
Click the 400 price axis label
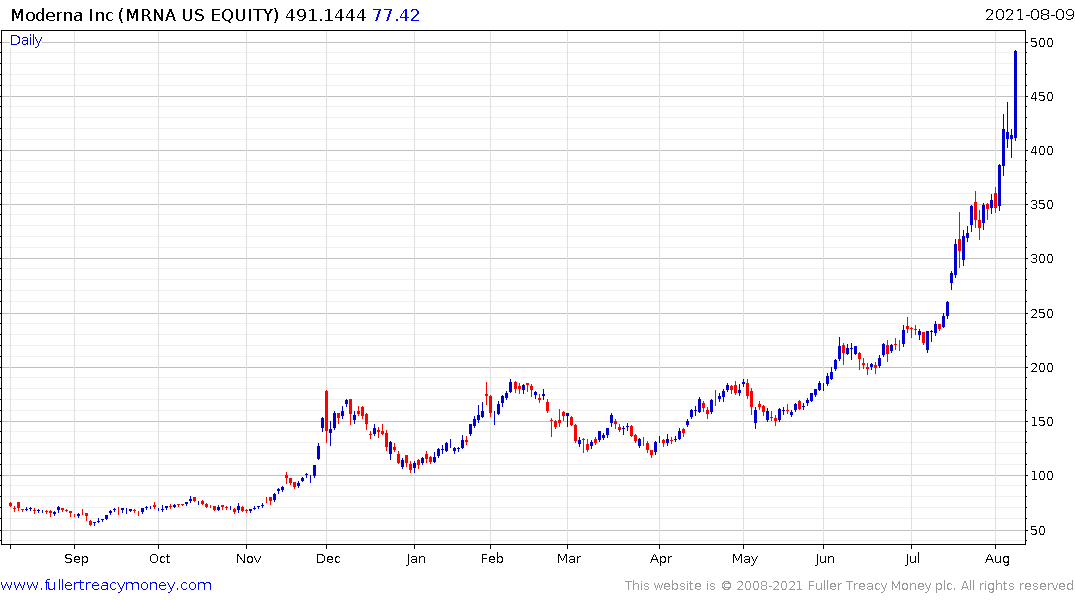click(1042, 151)
